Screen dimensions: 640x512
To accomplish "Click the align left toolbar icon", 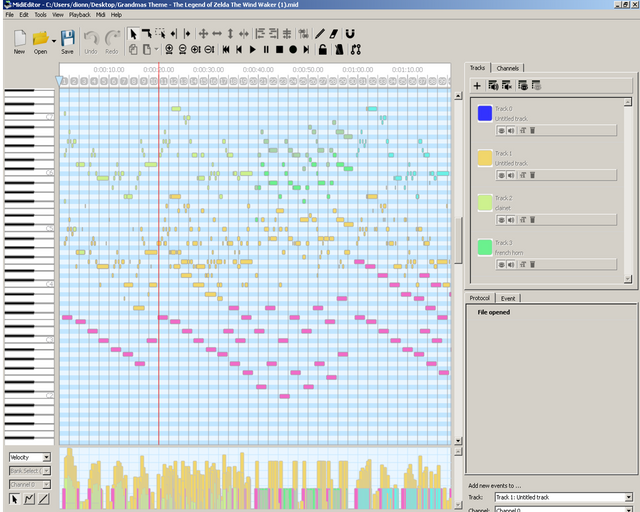I will [260, 33].
